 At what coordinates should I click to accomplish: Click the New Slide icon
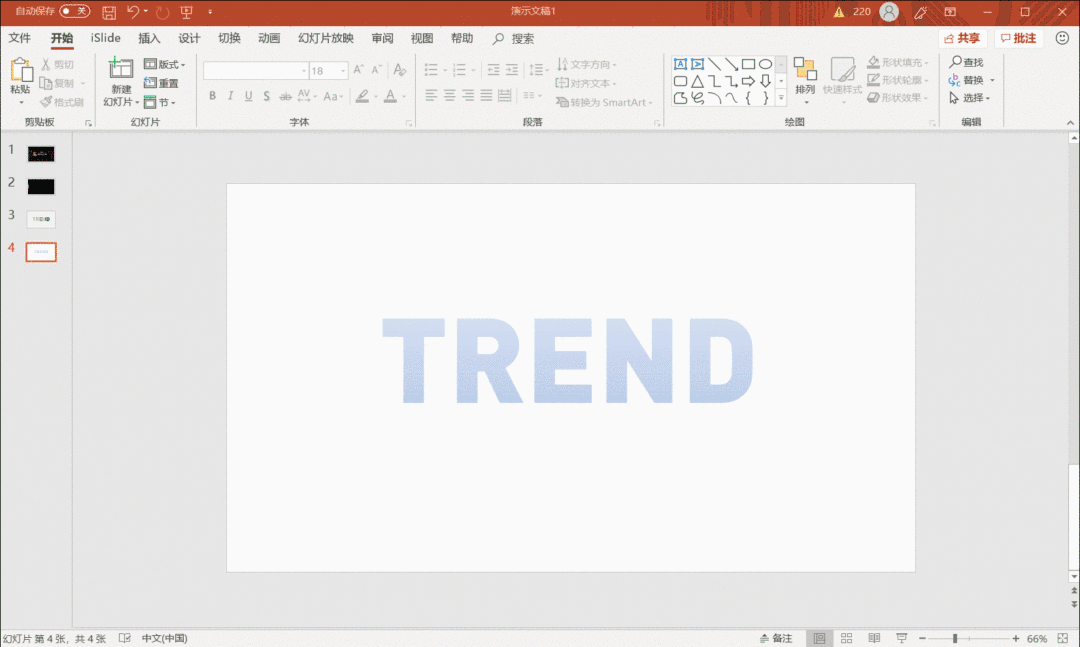point(121,69)
